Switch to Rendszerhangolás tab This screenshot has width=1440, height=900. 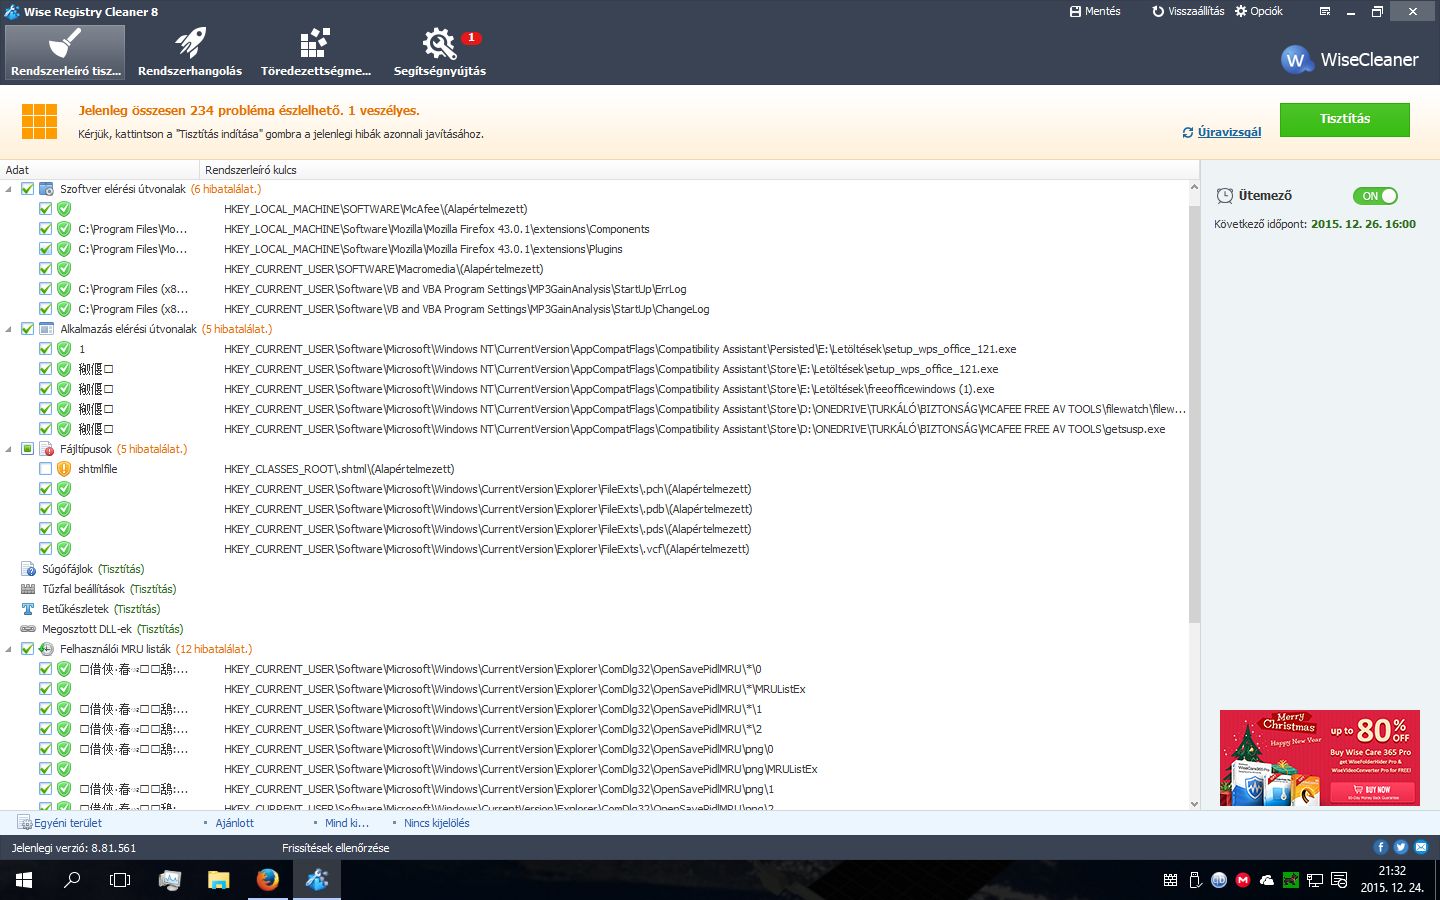(x=190, y=52)
